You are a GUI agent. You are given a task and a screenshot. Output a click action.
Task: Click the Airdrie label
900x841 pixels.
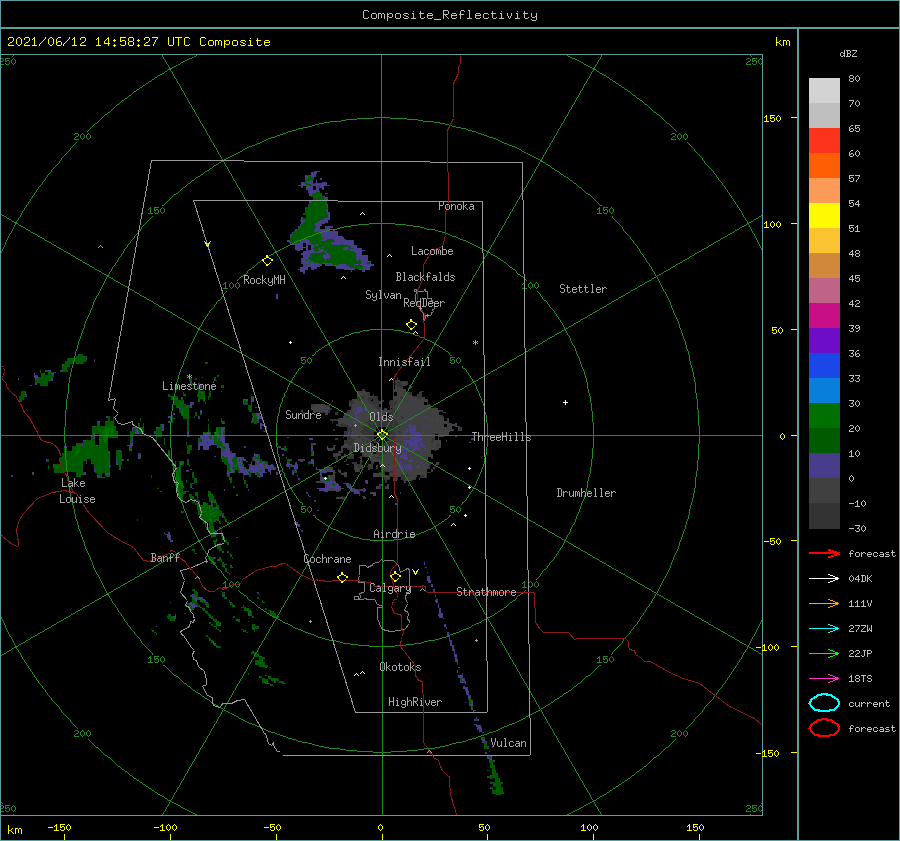[394, 534]
